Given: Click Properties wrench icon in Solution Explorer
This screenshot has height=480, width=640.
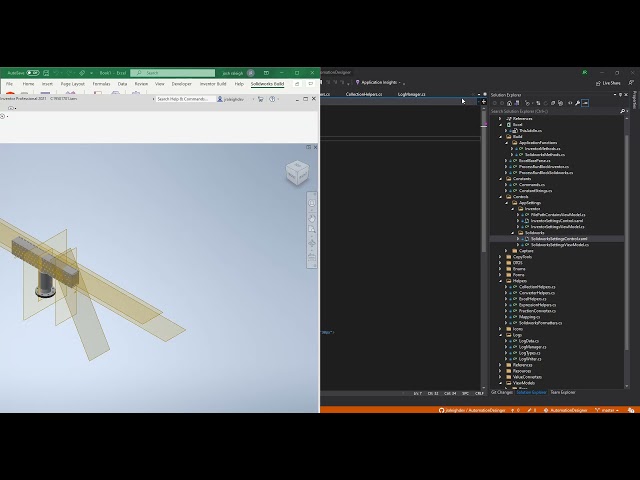Looking at the screenshot, I should (578, 103).
